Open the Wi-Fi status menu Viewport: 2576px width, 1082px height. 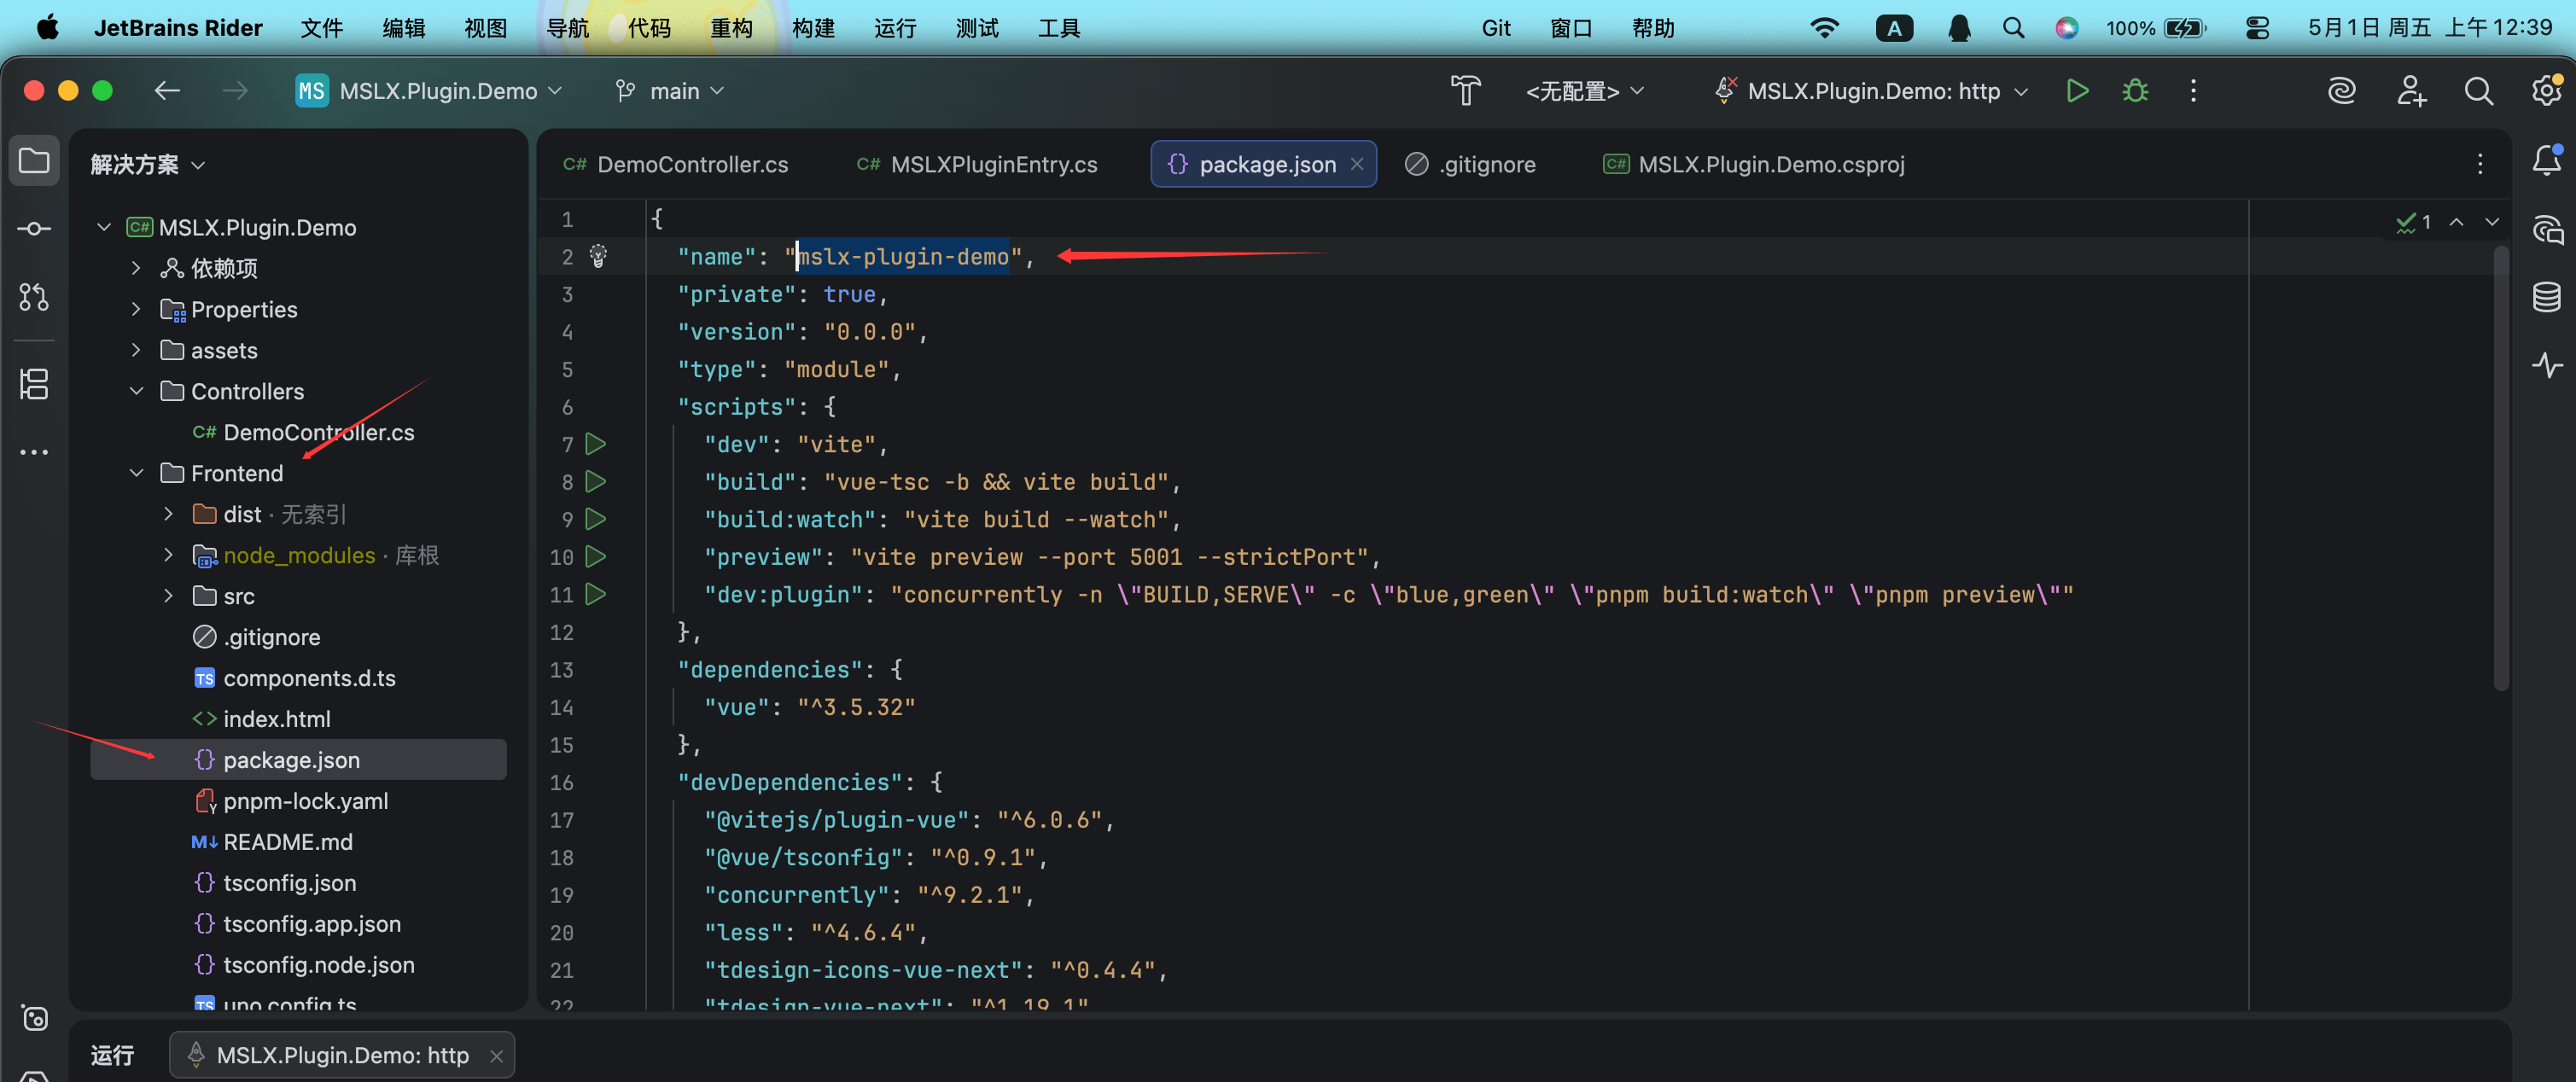pyautogui.click(x=1824, y=28)
